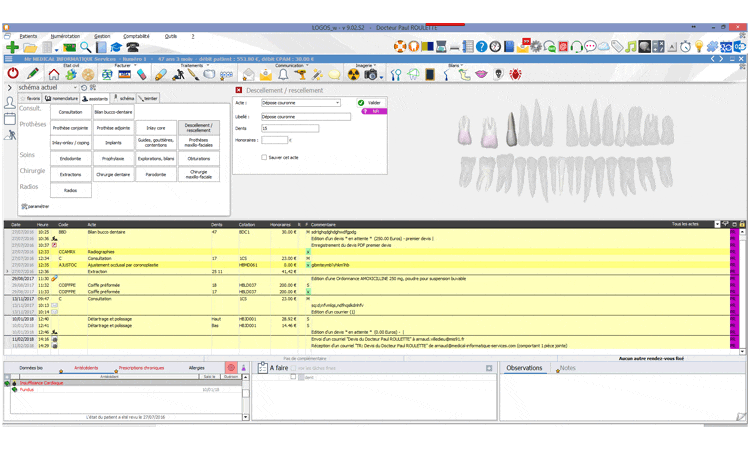Tick the checkbox in the 'A faire' list
Image resolution: width=750 pixels, height=450 pixels.
click(293, 377)
